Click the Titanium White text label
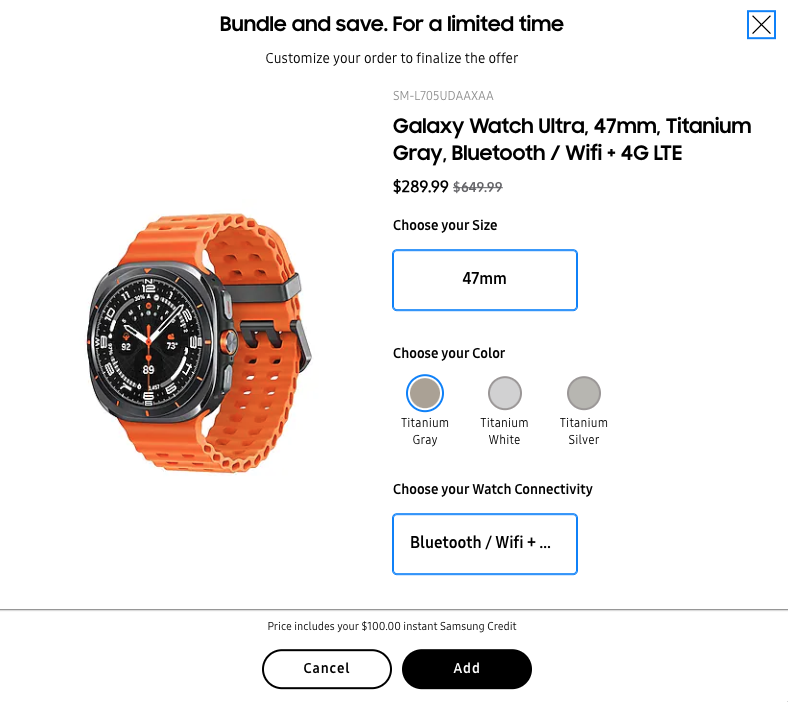Screen dimensions: 788x702 click(505, 431)
